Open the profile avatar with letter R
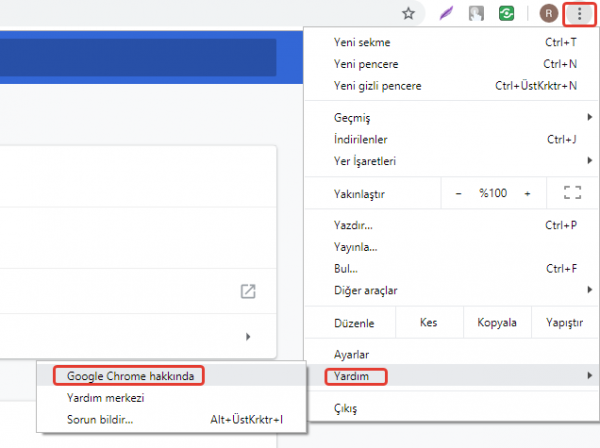Viewport: 600px width, 448px height. pos(549,13)
